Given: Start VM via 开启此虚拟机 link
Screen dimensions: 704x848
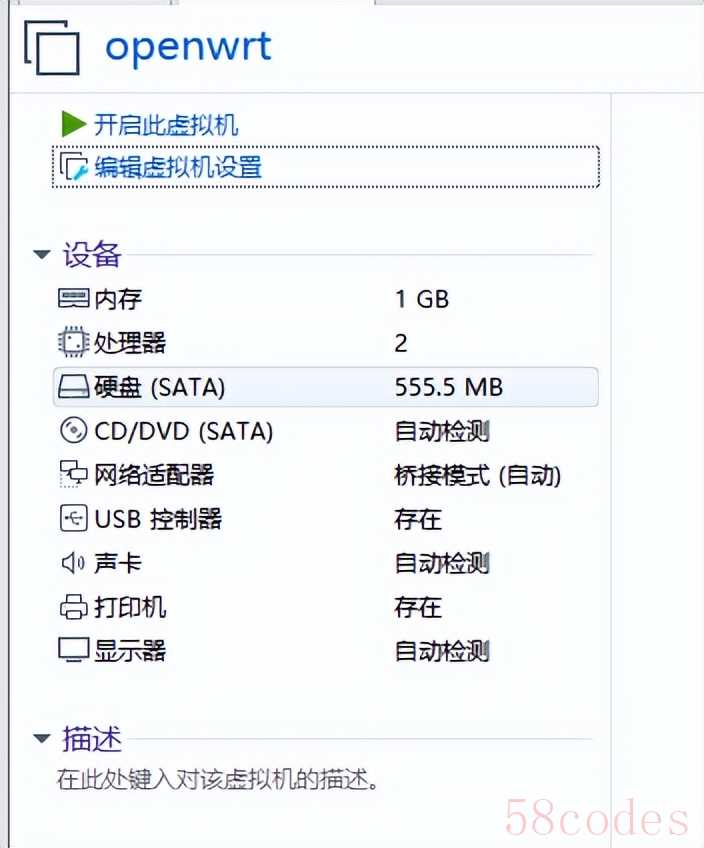Looking at the screenshot, I should click(x=166, y=124).
